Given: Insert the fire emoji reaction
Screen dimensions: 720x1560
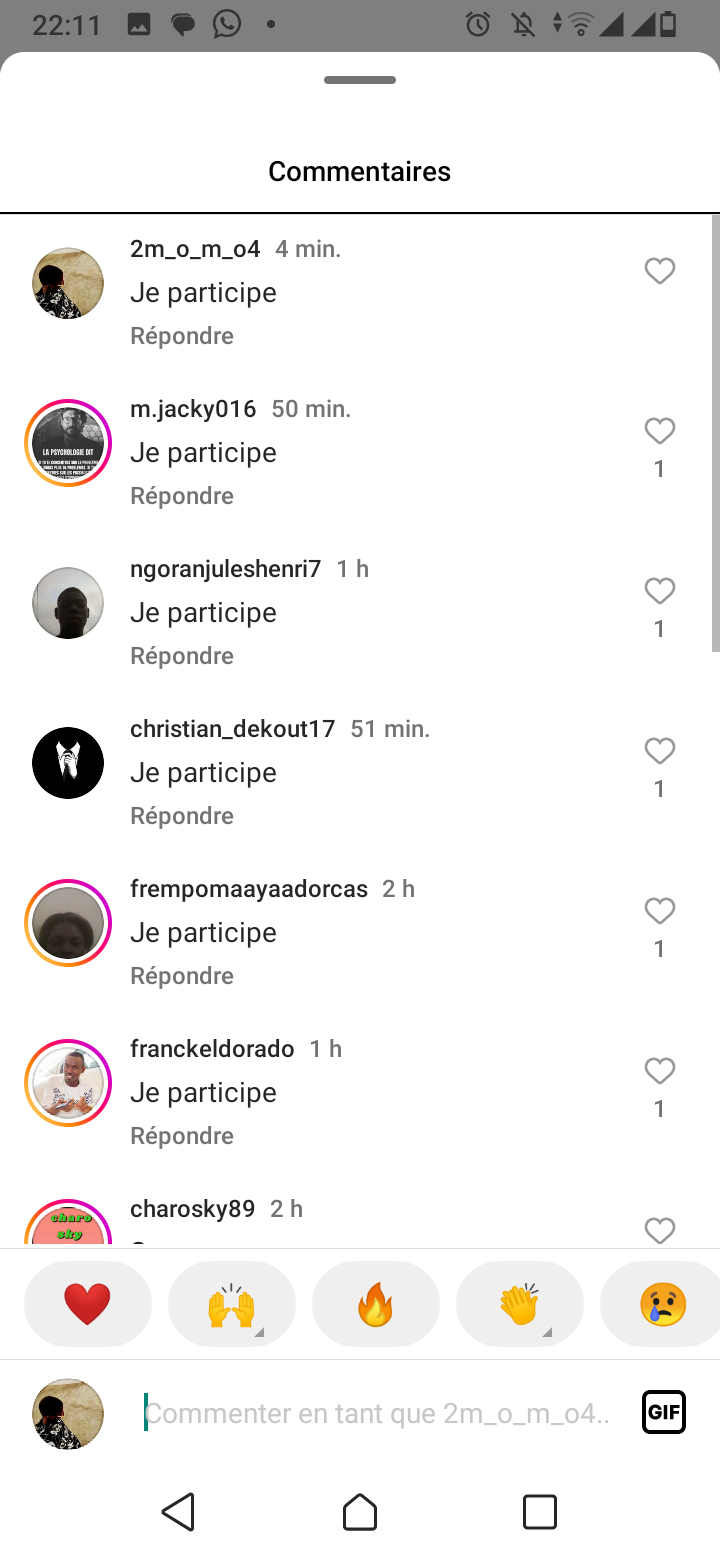Looking at the screenshot, I should click(x=376, y=1304).
